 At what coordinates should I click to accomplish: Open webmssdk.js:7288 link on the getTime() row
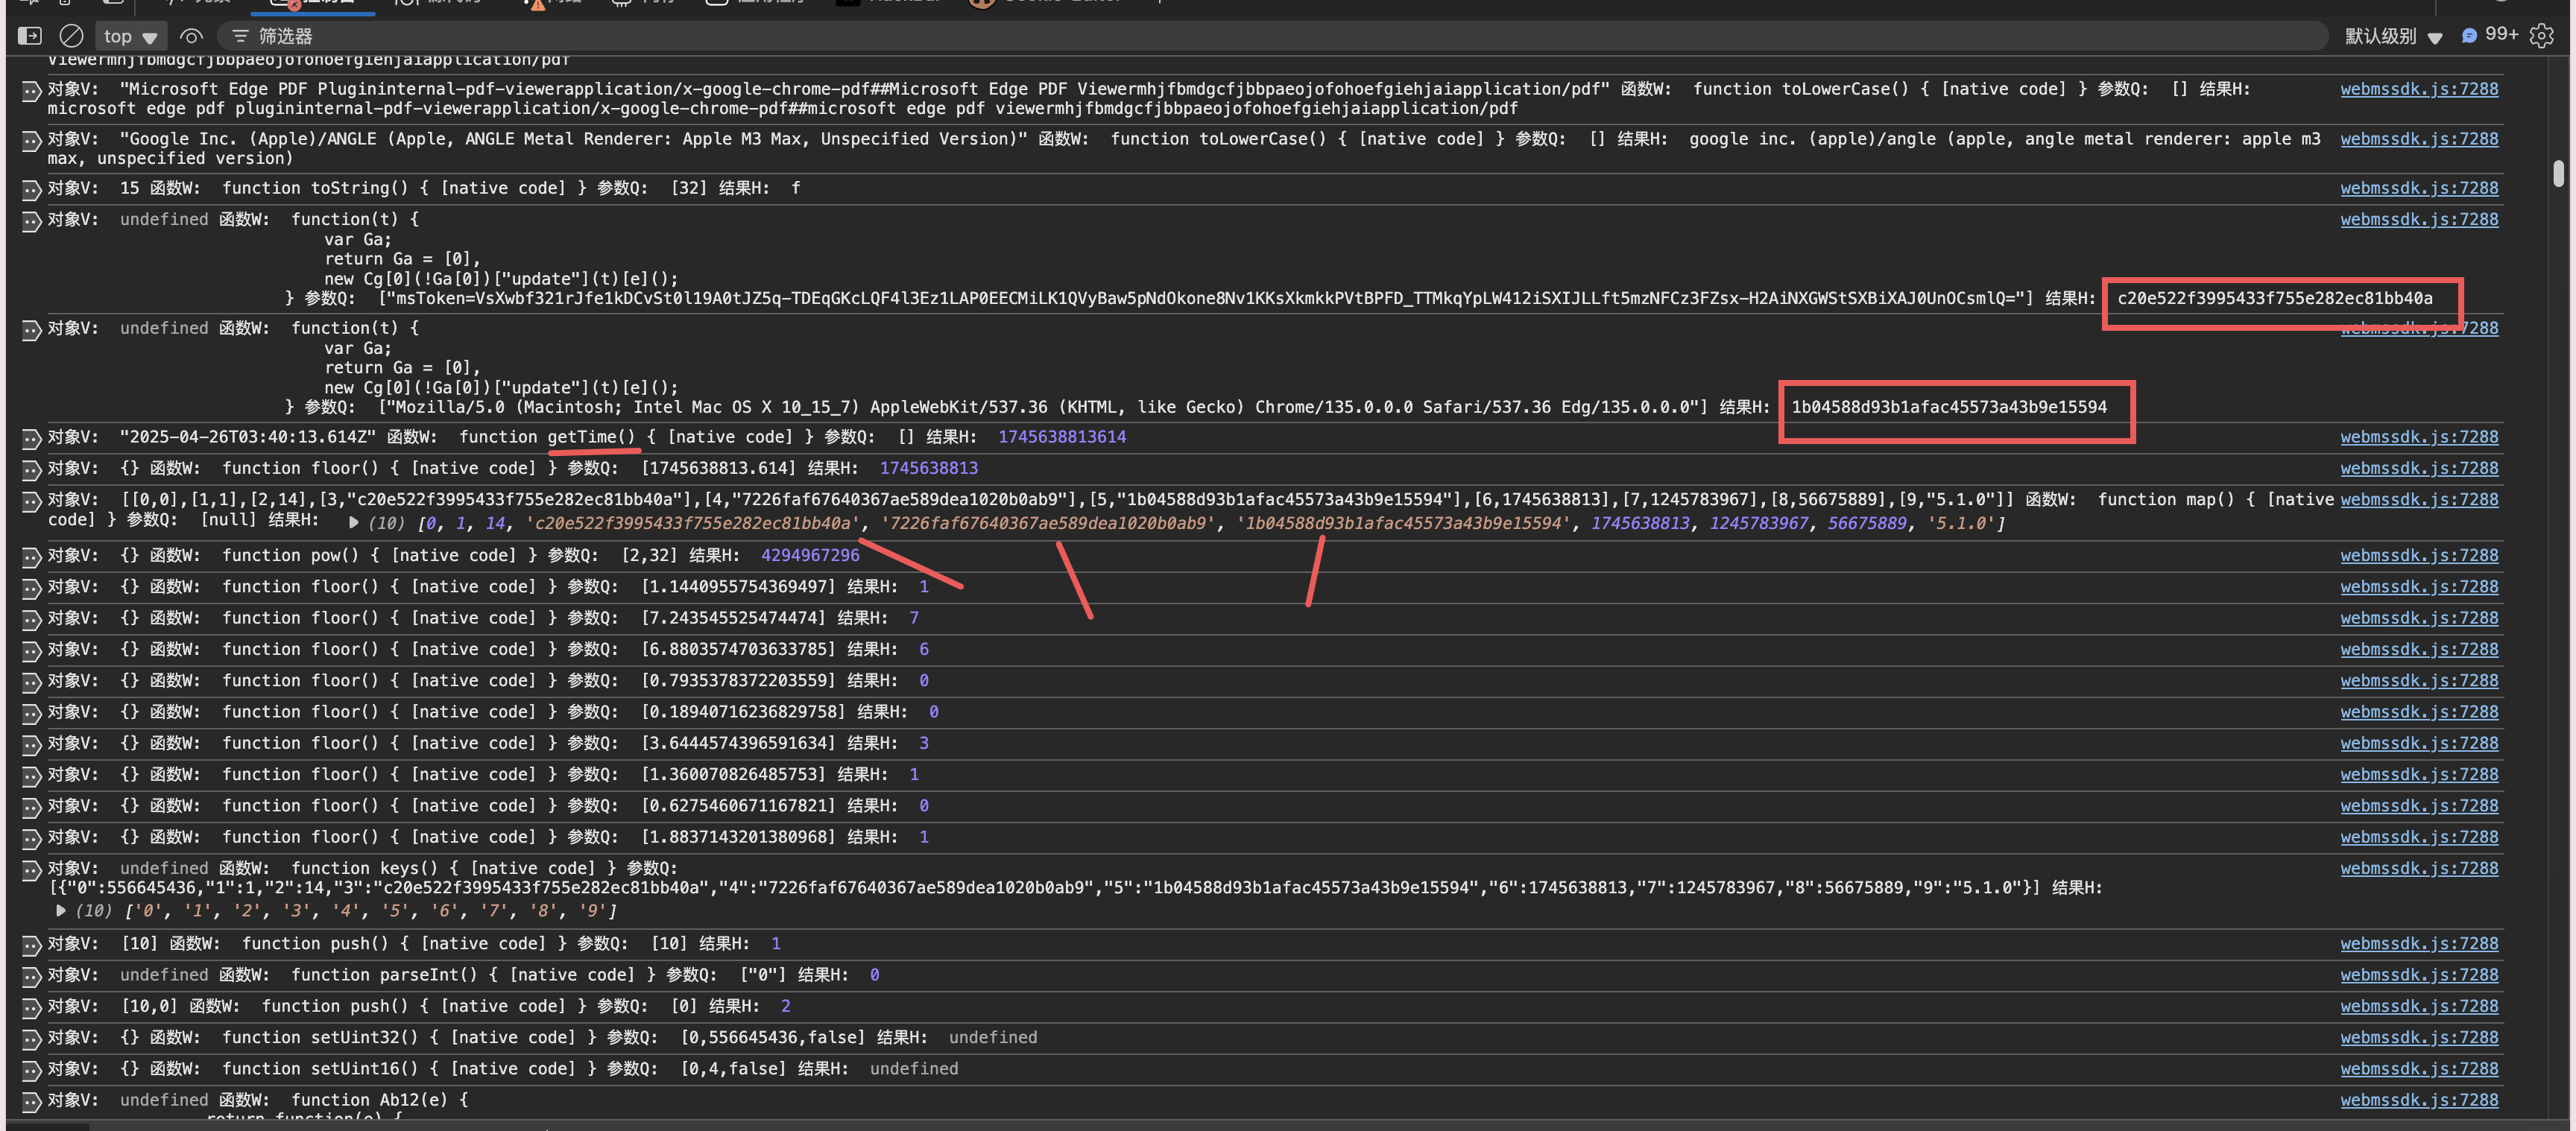2418,437
